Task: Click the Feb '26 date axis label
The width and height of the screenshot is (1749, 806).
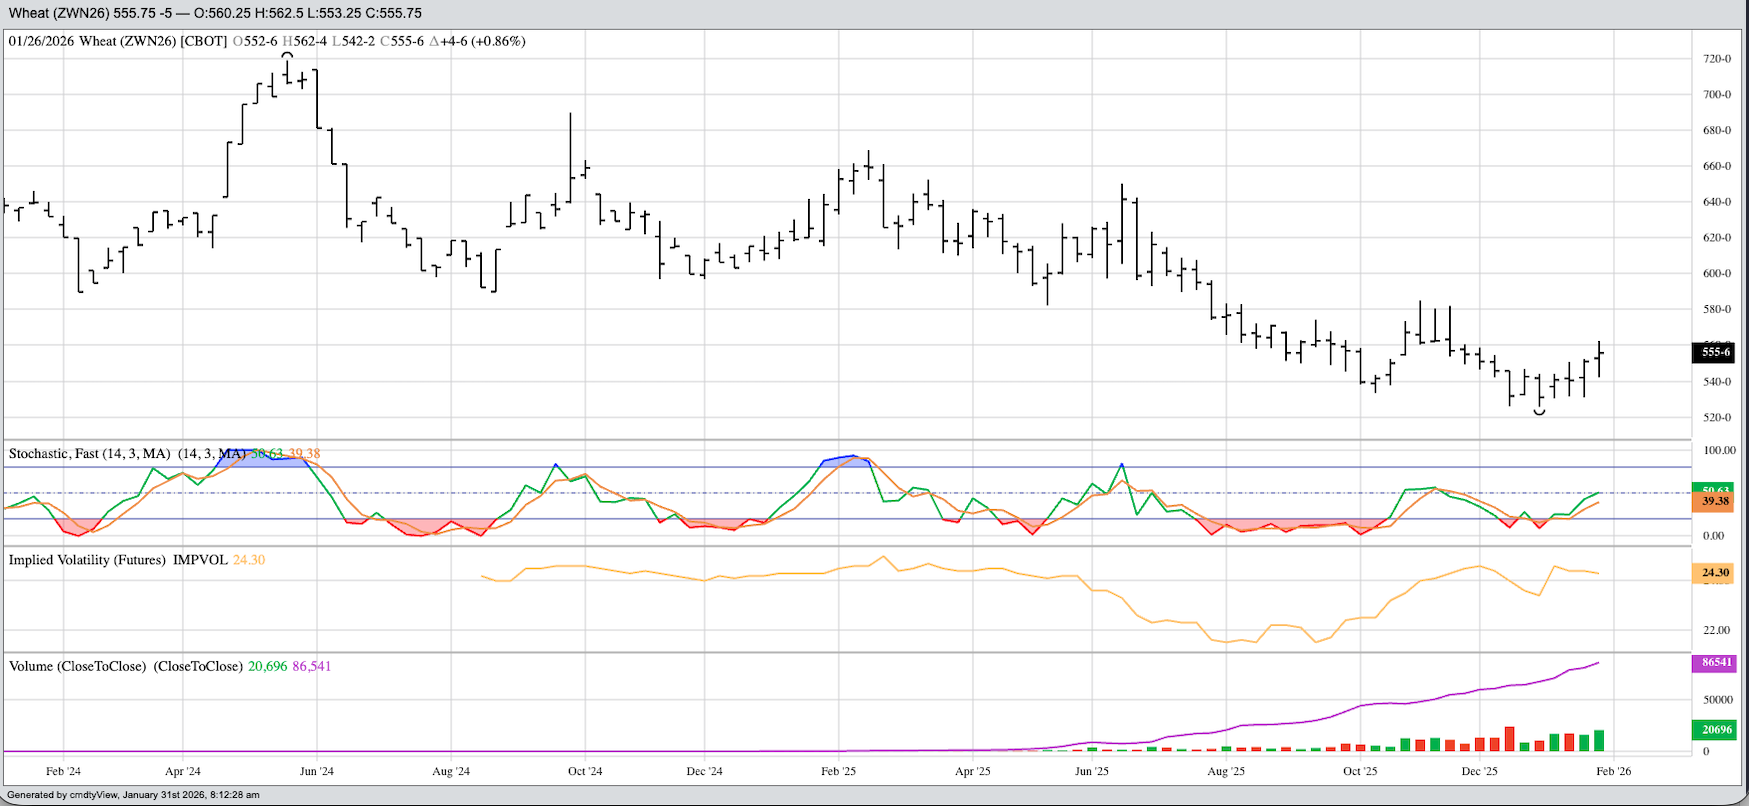Action: coord(1614,771)
